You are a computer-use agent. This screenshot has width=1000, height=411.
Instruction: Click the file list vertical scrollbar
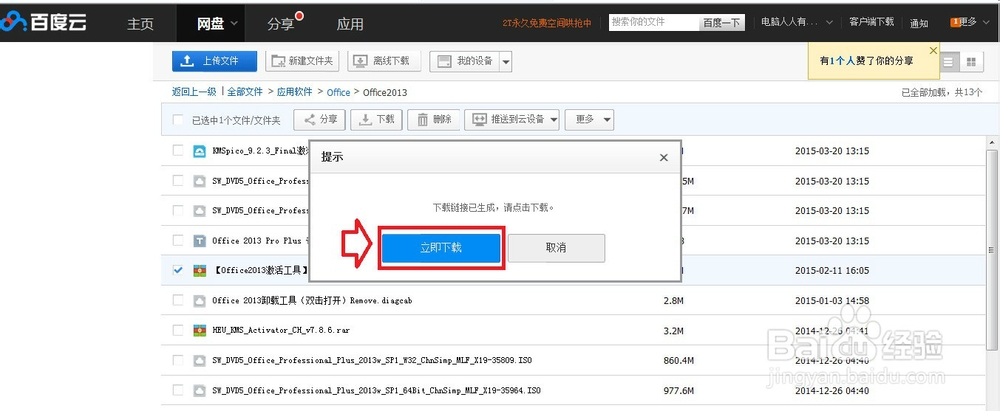click(991, 249)
